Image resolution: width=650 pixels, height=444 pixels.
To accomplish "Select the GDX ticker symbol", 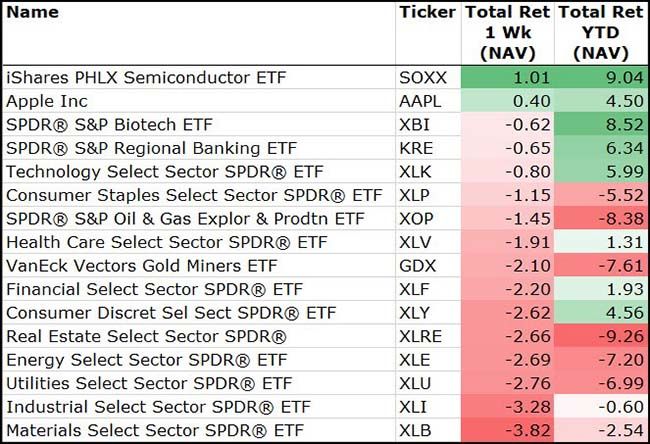I will click(418, 266).
